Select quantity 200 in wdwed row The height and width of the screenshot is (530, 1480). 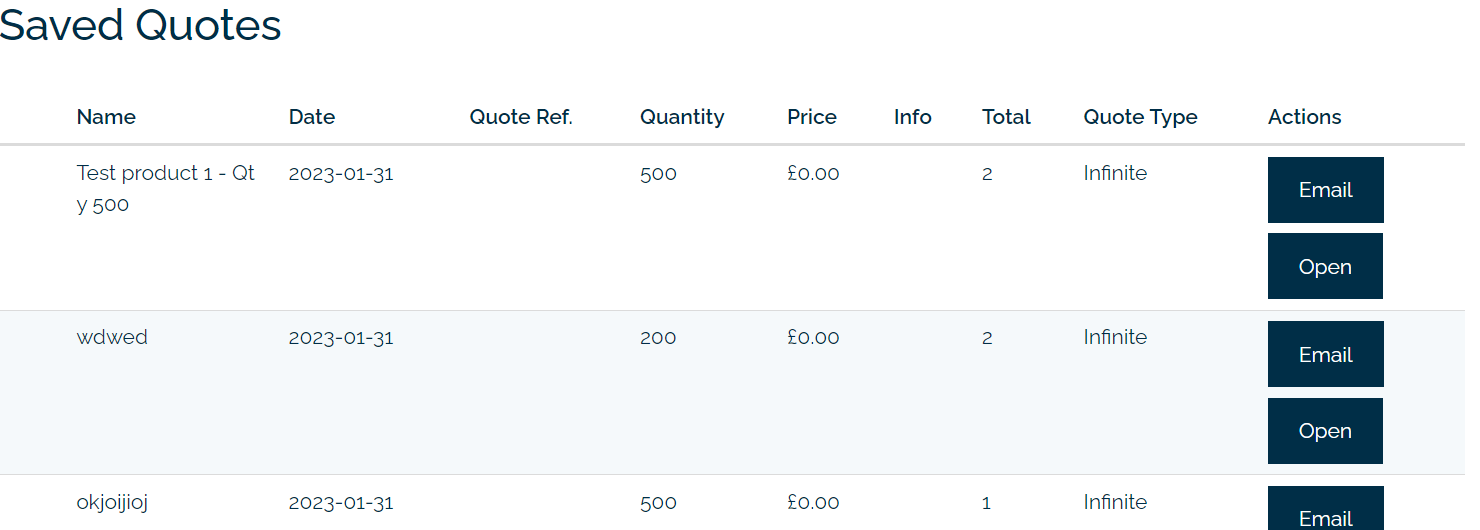658,338
